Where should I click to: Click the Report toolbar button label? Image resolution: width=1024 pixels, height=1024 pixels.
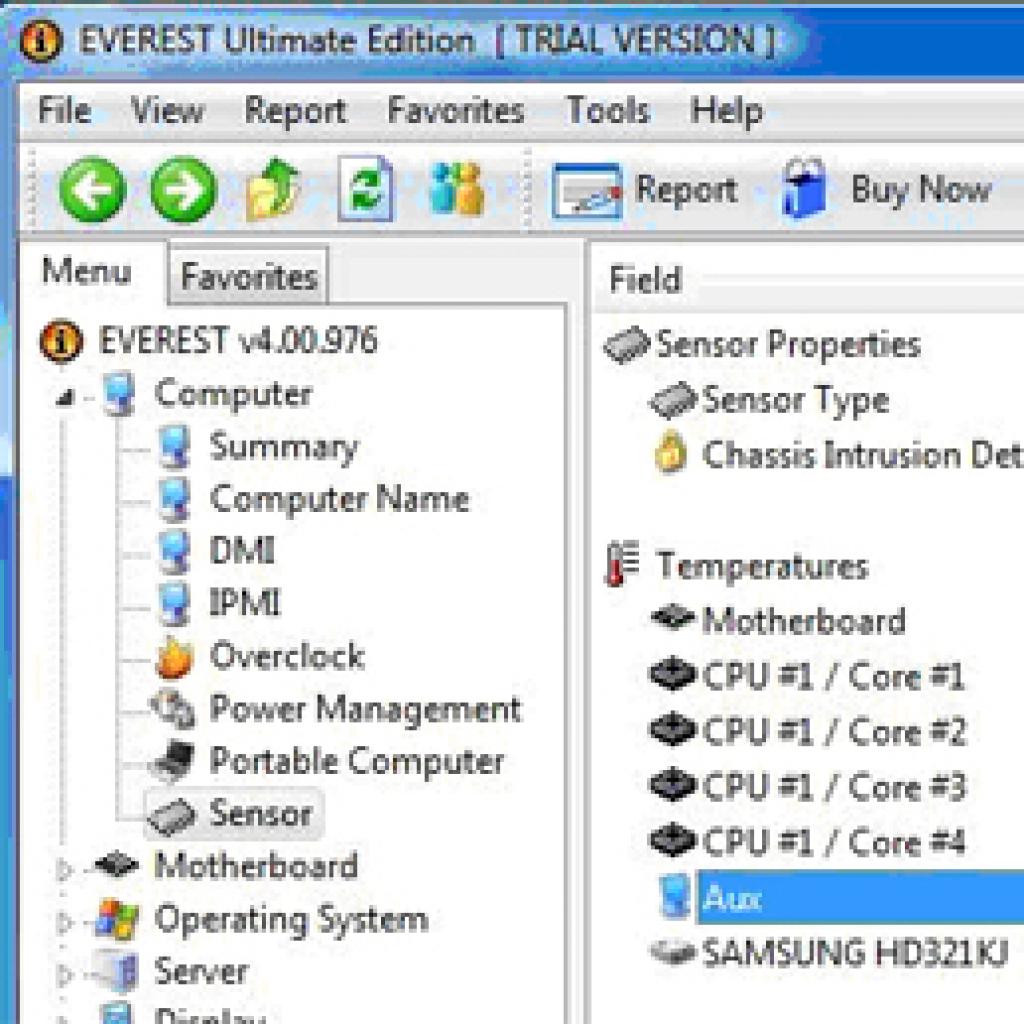pyautogui.click(x=686, y=191)
